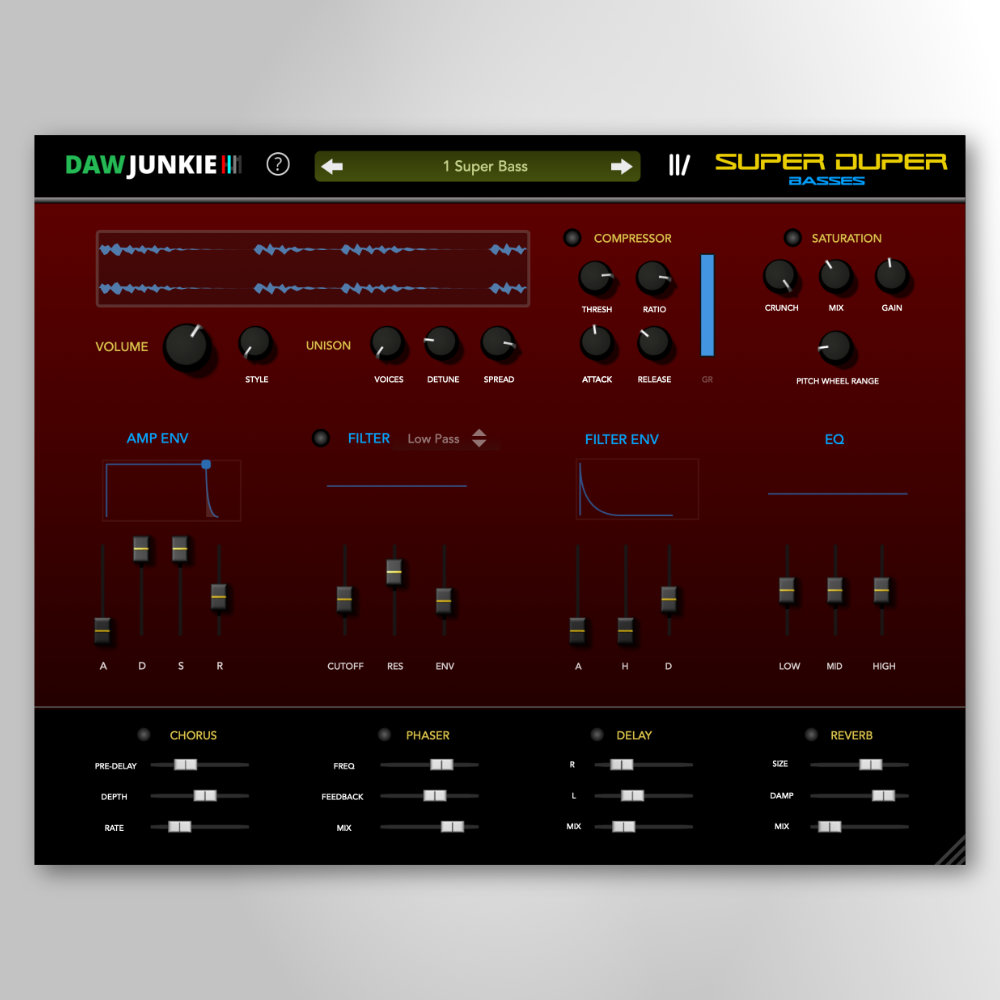Go to previous preset with left arrow

(x=332, y=166)
